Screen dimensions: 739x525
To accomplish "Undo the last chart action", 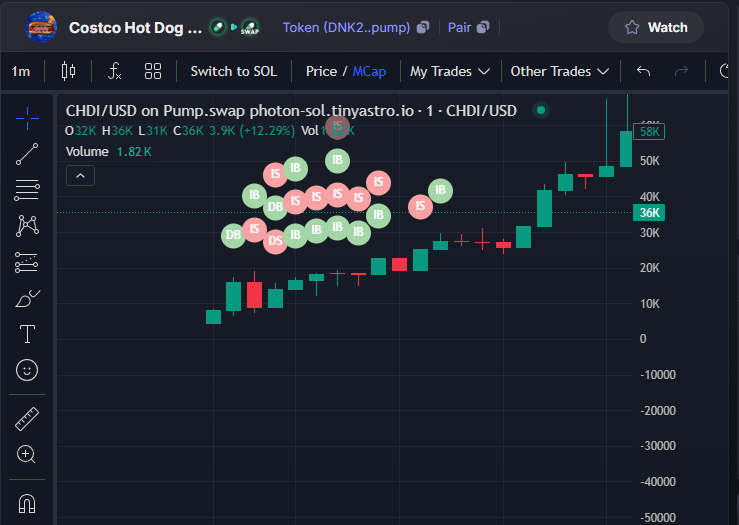I will pyautogui.click(x=643, y=71).
